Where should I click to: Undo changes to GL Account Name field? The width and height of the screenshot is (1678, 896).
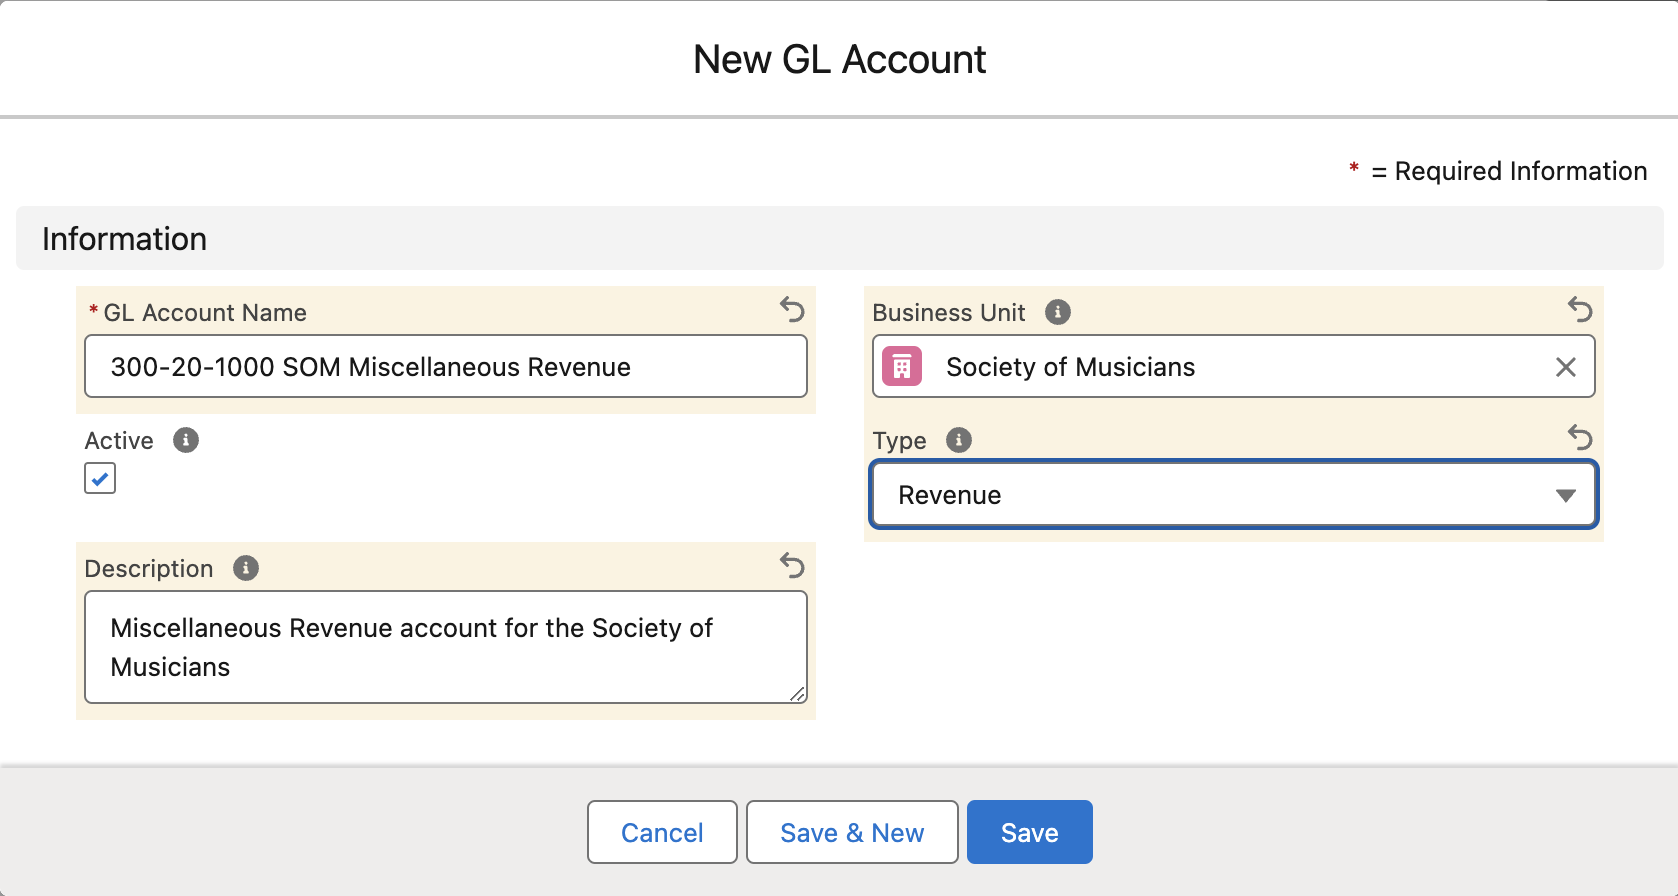pos(792,310)
